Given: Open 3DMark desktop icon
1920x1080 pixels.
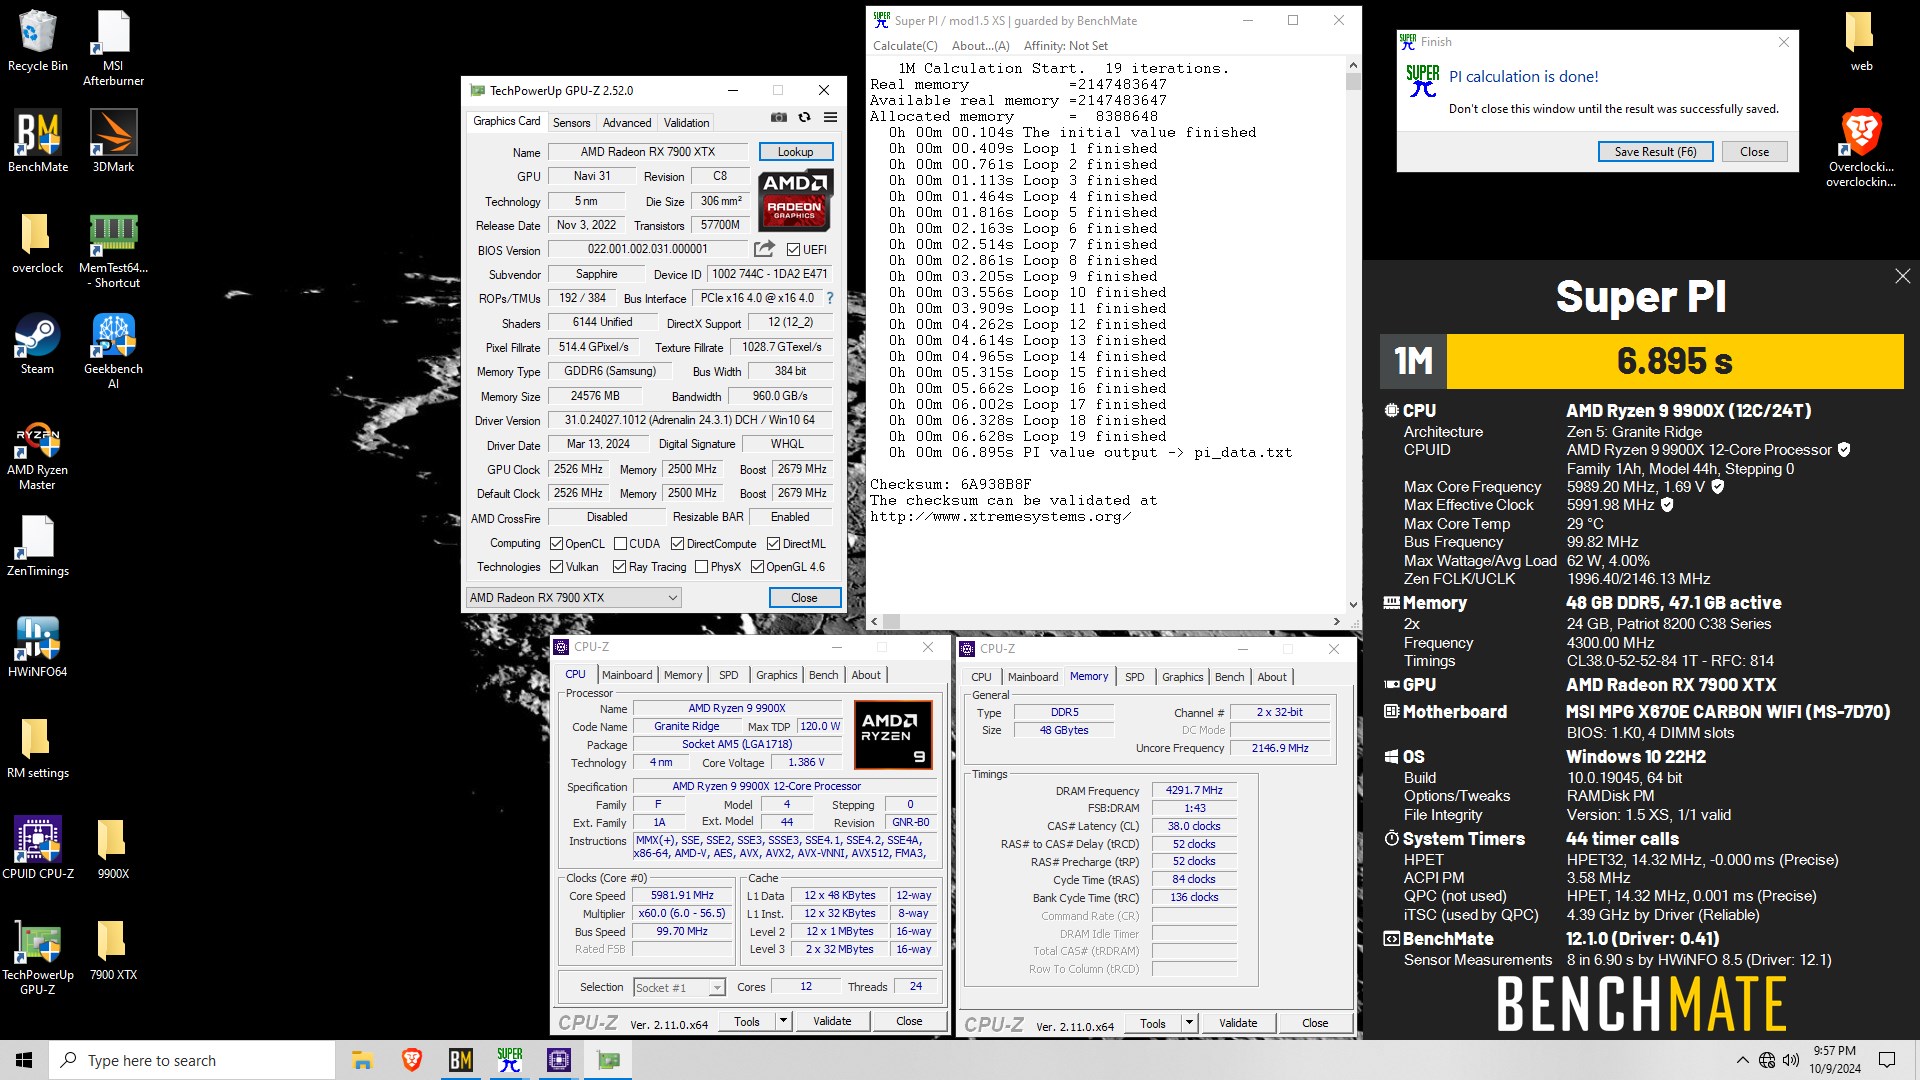Looking at the screenshot, I should (x=113, y=142).
